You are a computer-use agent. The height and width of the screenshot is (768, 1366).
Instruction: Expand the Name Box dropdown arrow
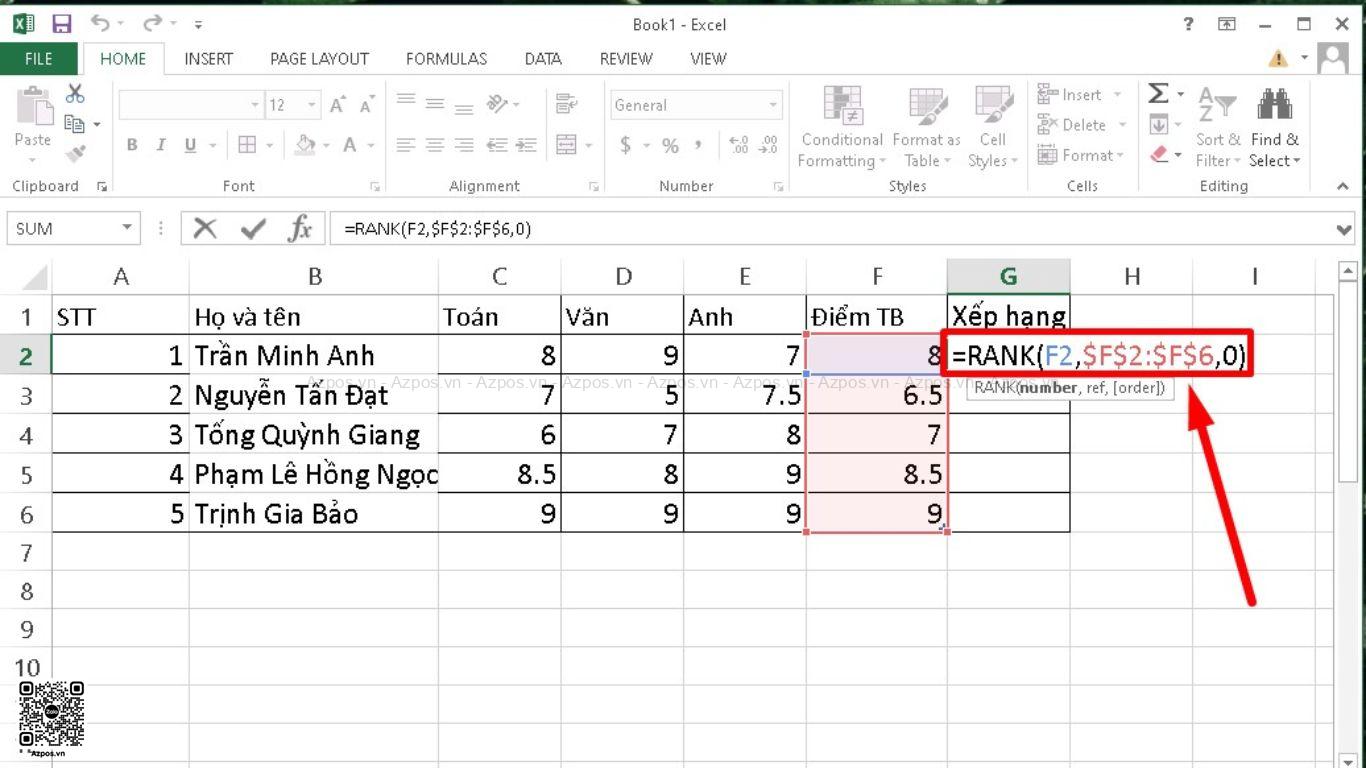[x=127, y=228]
